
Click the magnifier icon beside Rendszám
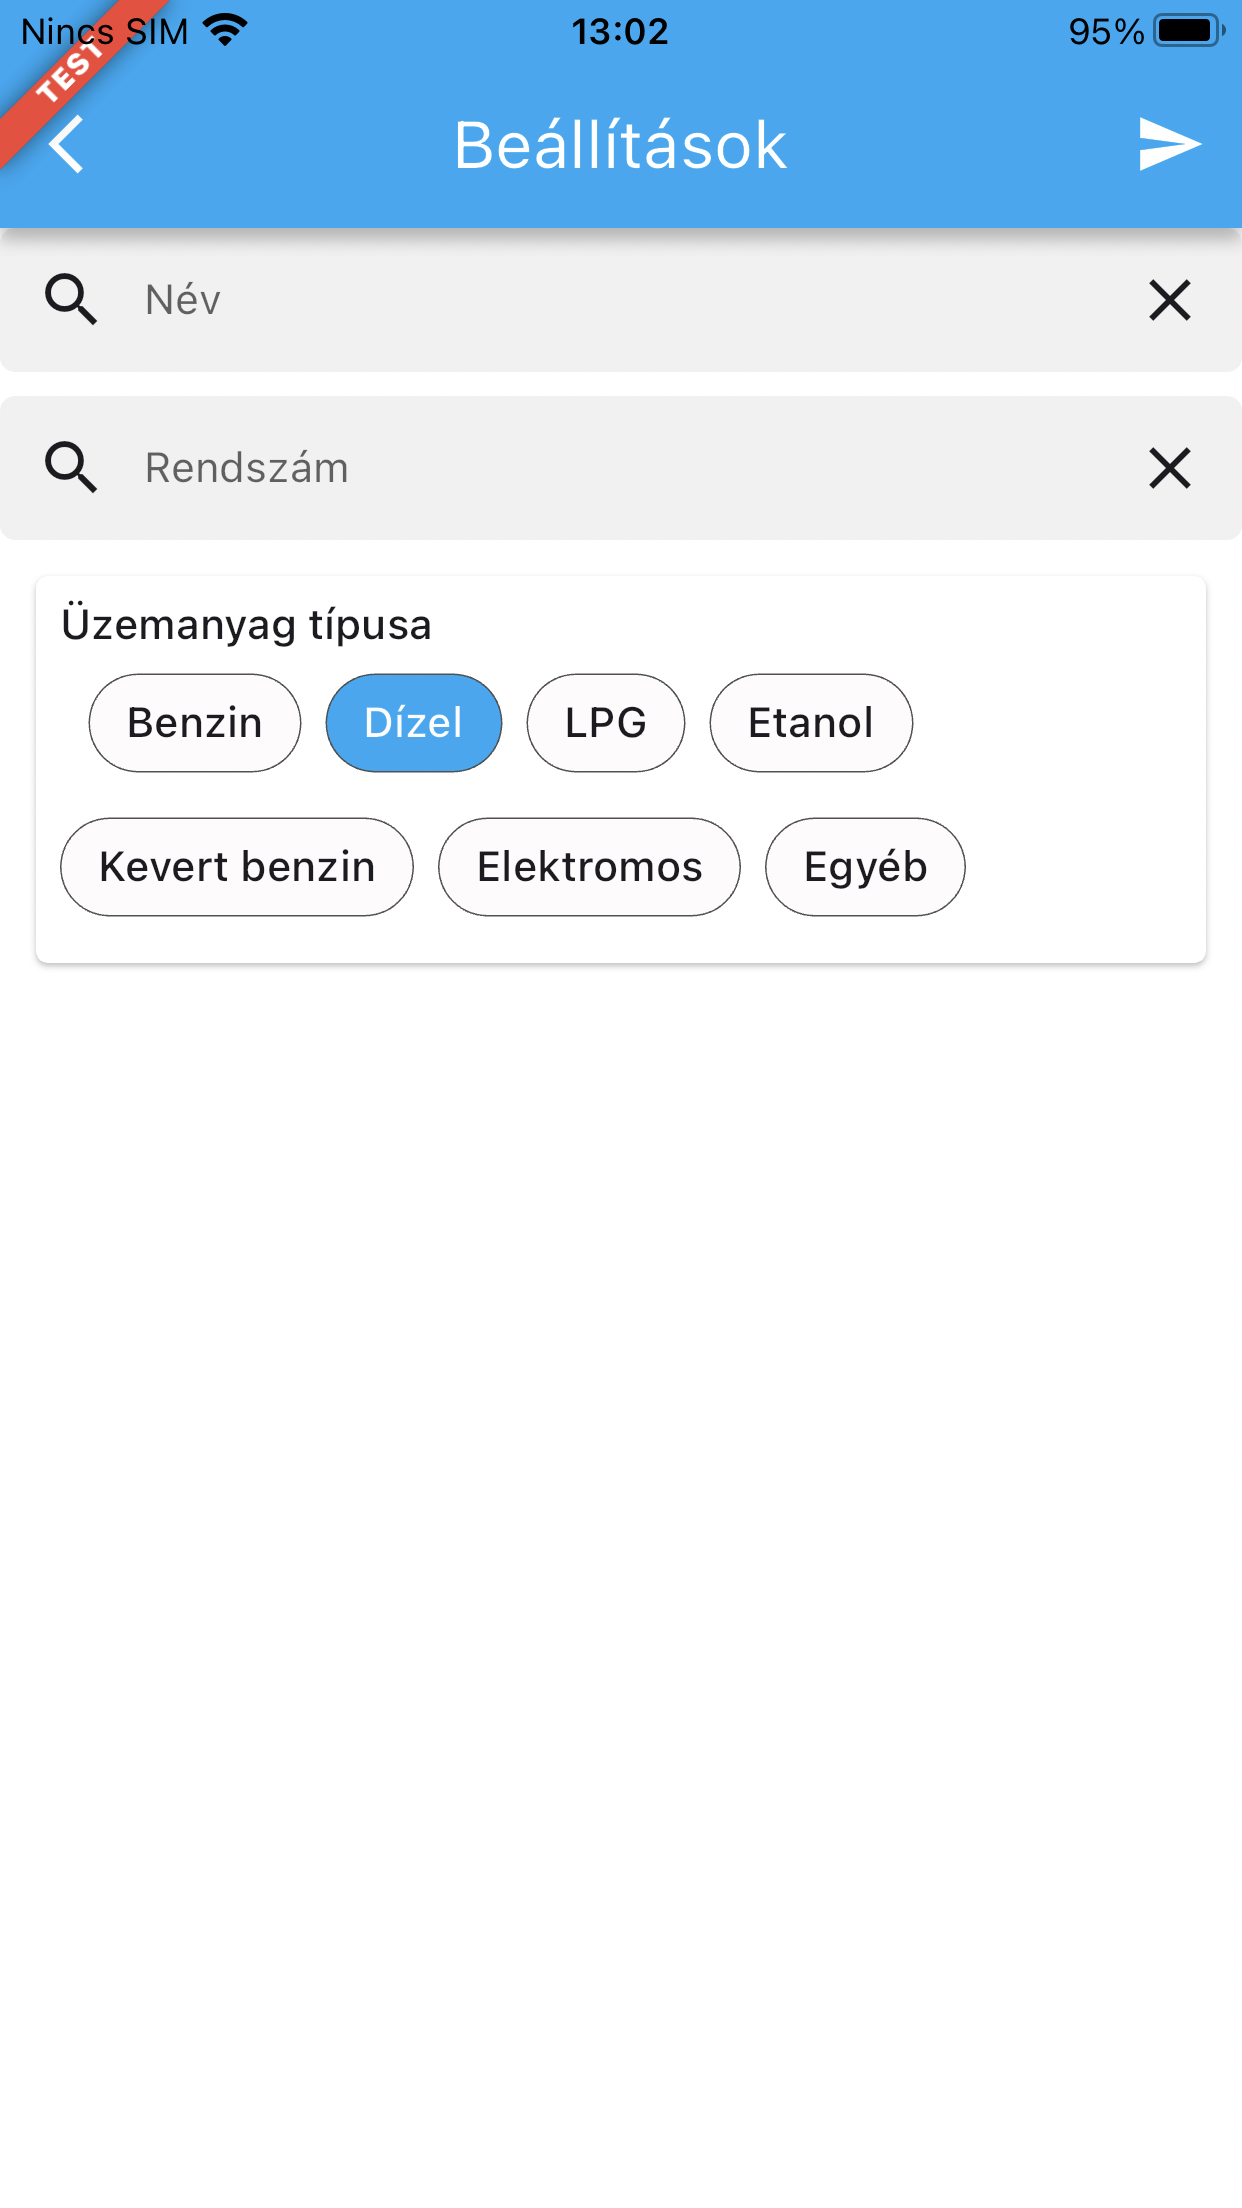71,468
